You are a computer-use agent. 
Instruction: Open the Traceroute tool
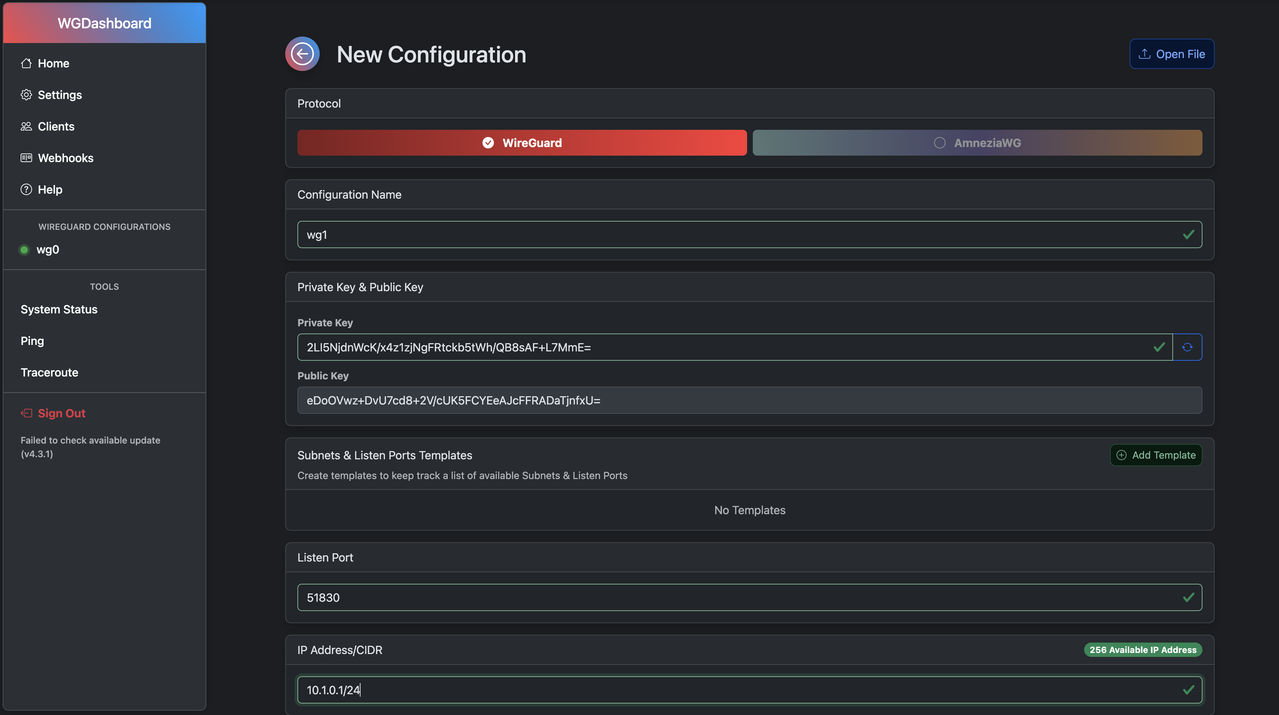pos(49,371)
